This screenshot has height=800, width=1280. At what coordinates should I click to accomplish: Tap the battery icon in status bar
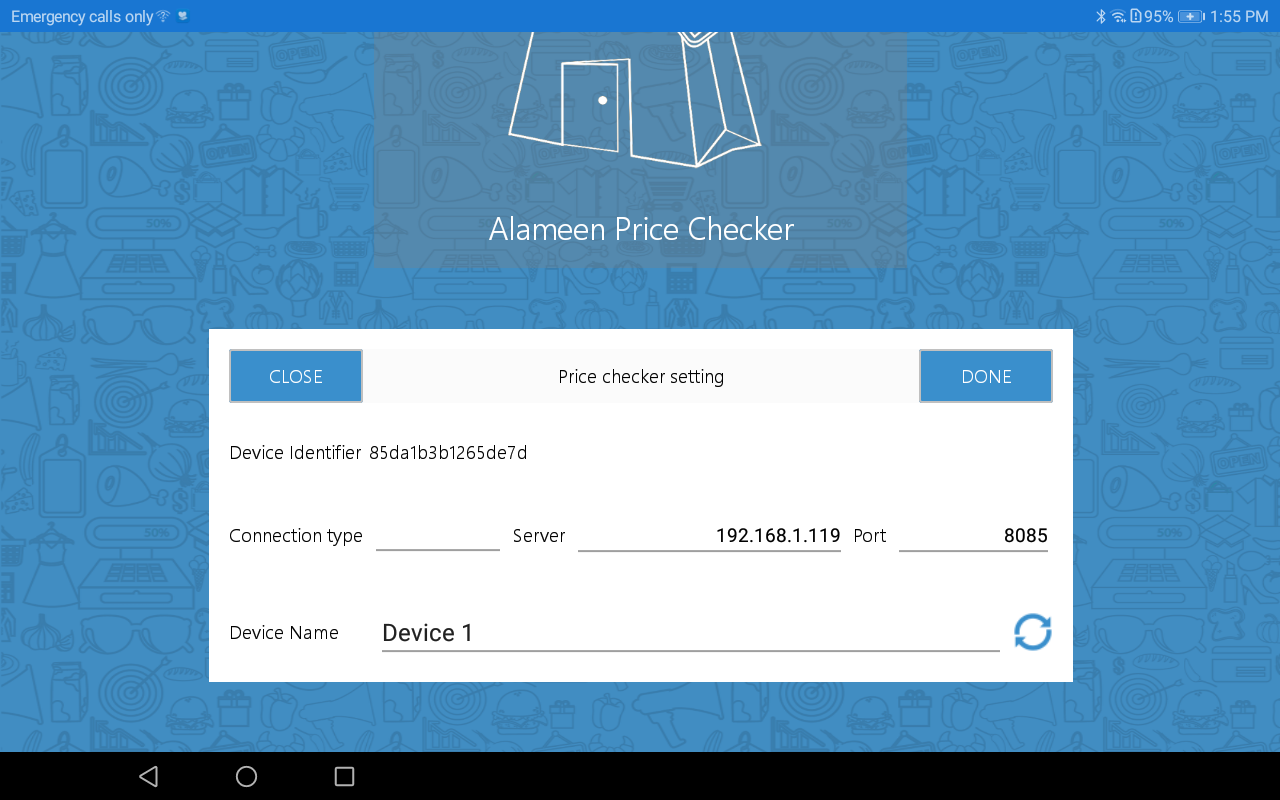(x=1191, y=16)
